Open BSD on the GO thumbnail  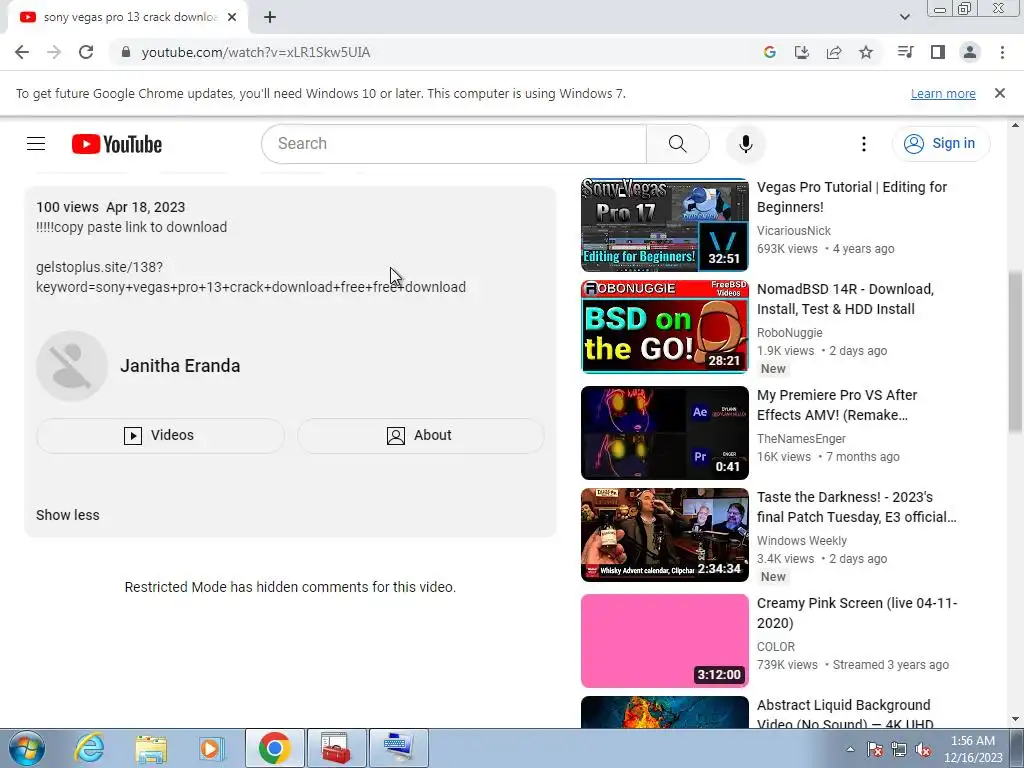[x=665, y=327]
